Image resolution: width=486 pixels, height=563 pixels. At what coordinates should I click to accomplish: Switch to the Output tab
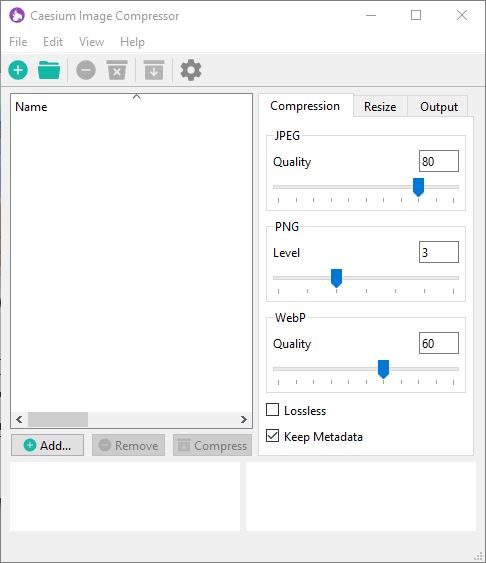439,106
